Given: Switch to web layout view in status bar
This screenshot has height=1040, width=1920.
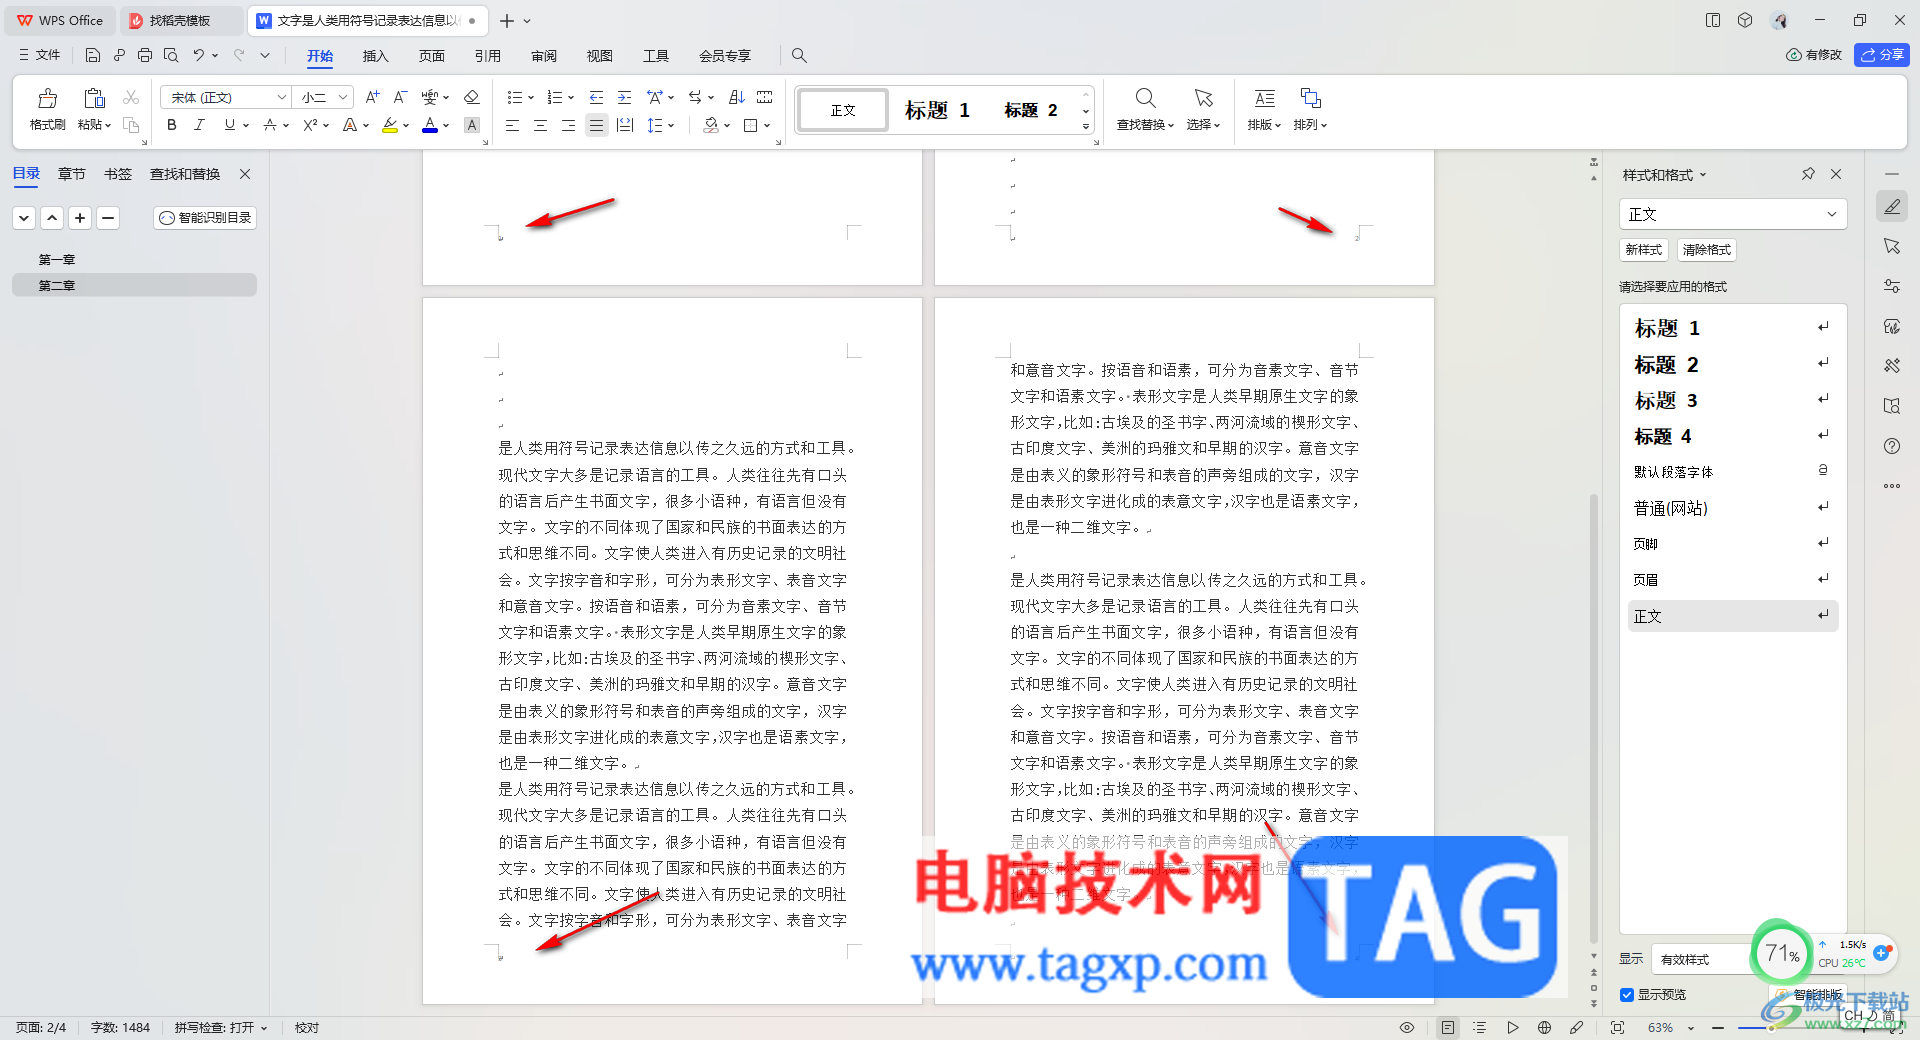Looking at the screenshot, I should [x=1544, y=1027].
